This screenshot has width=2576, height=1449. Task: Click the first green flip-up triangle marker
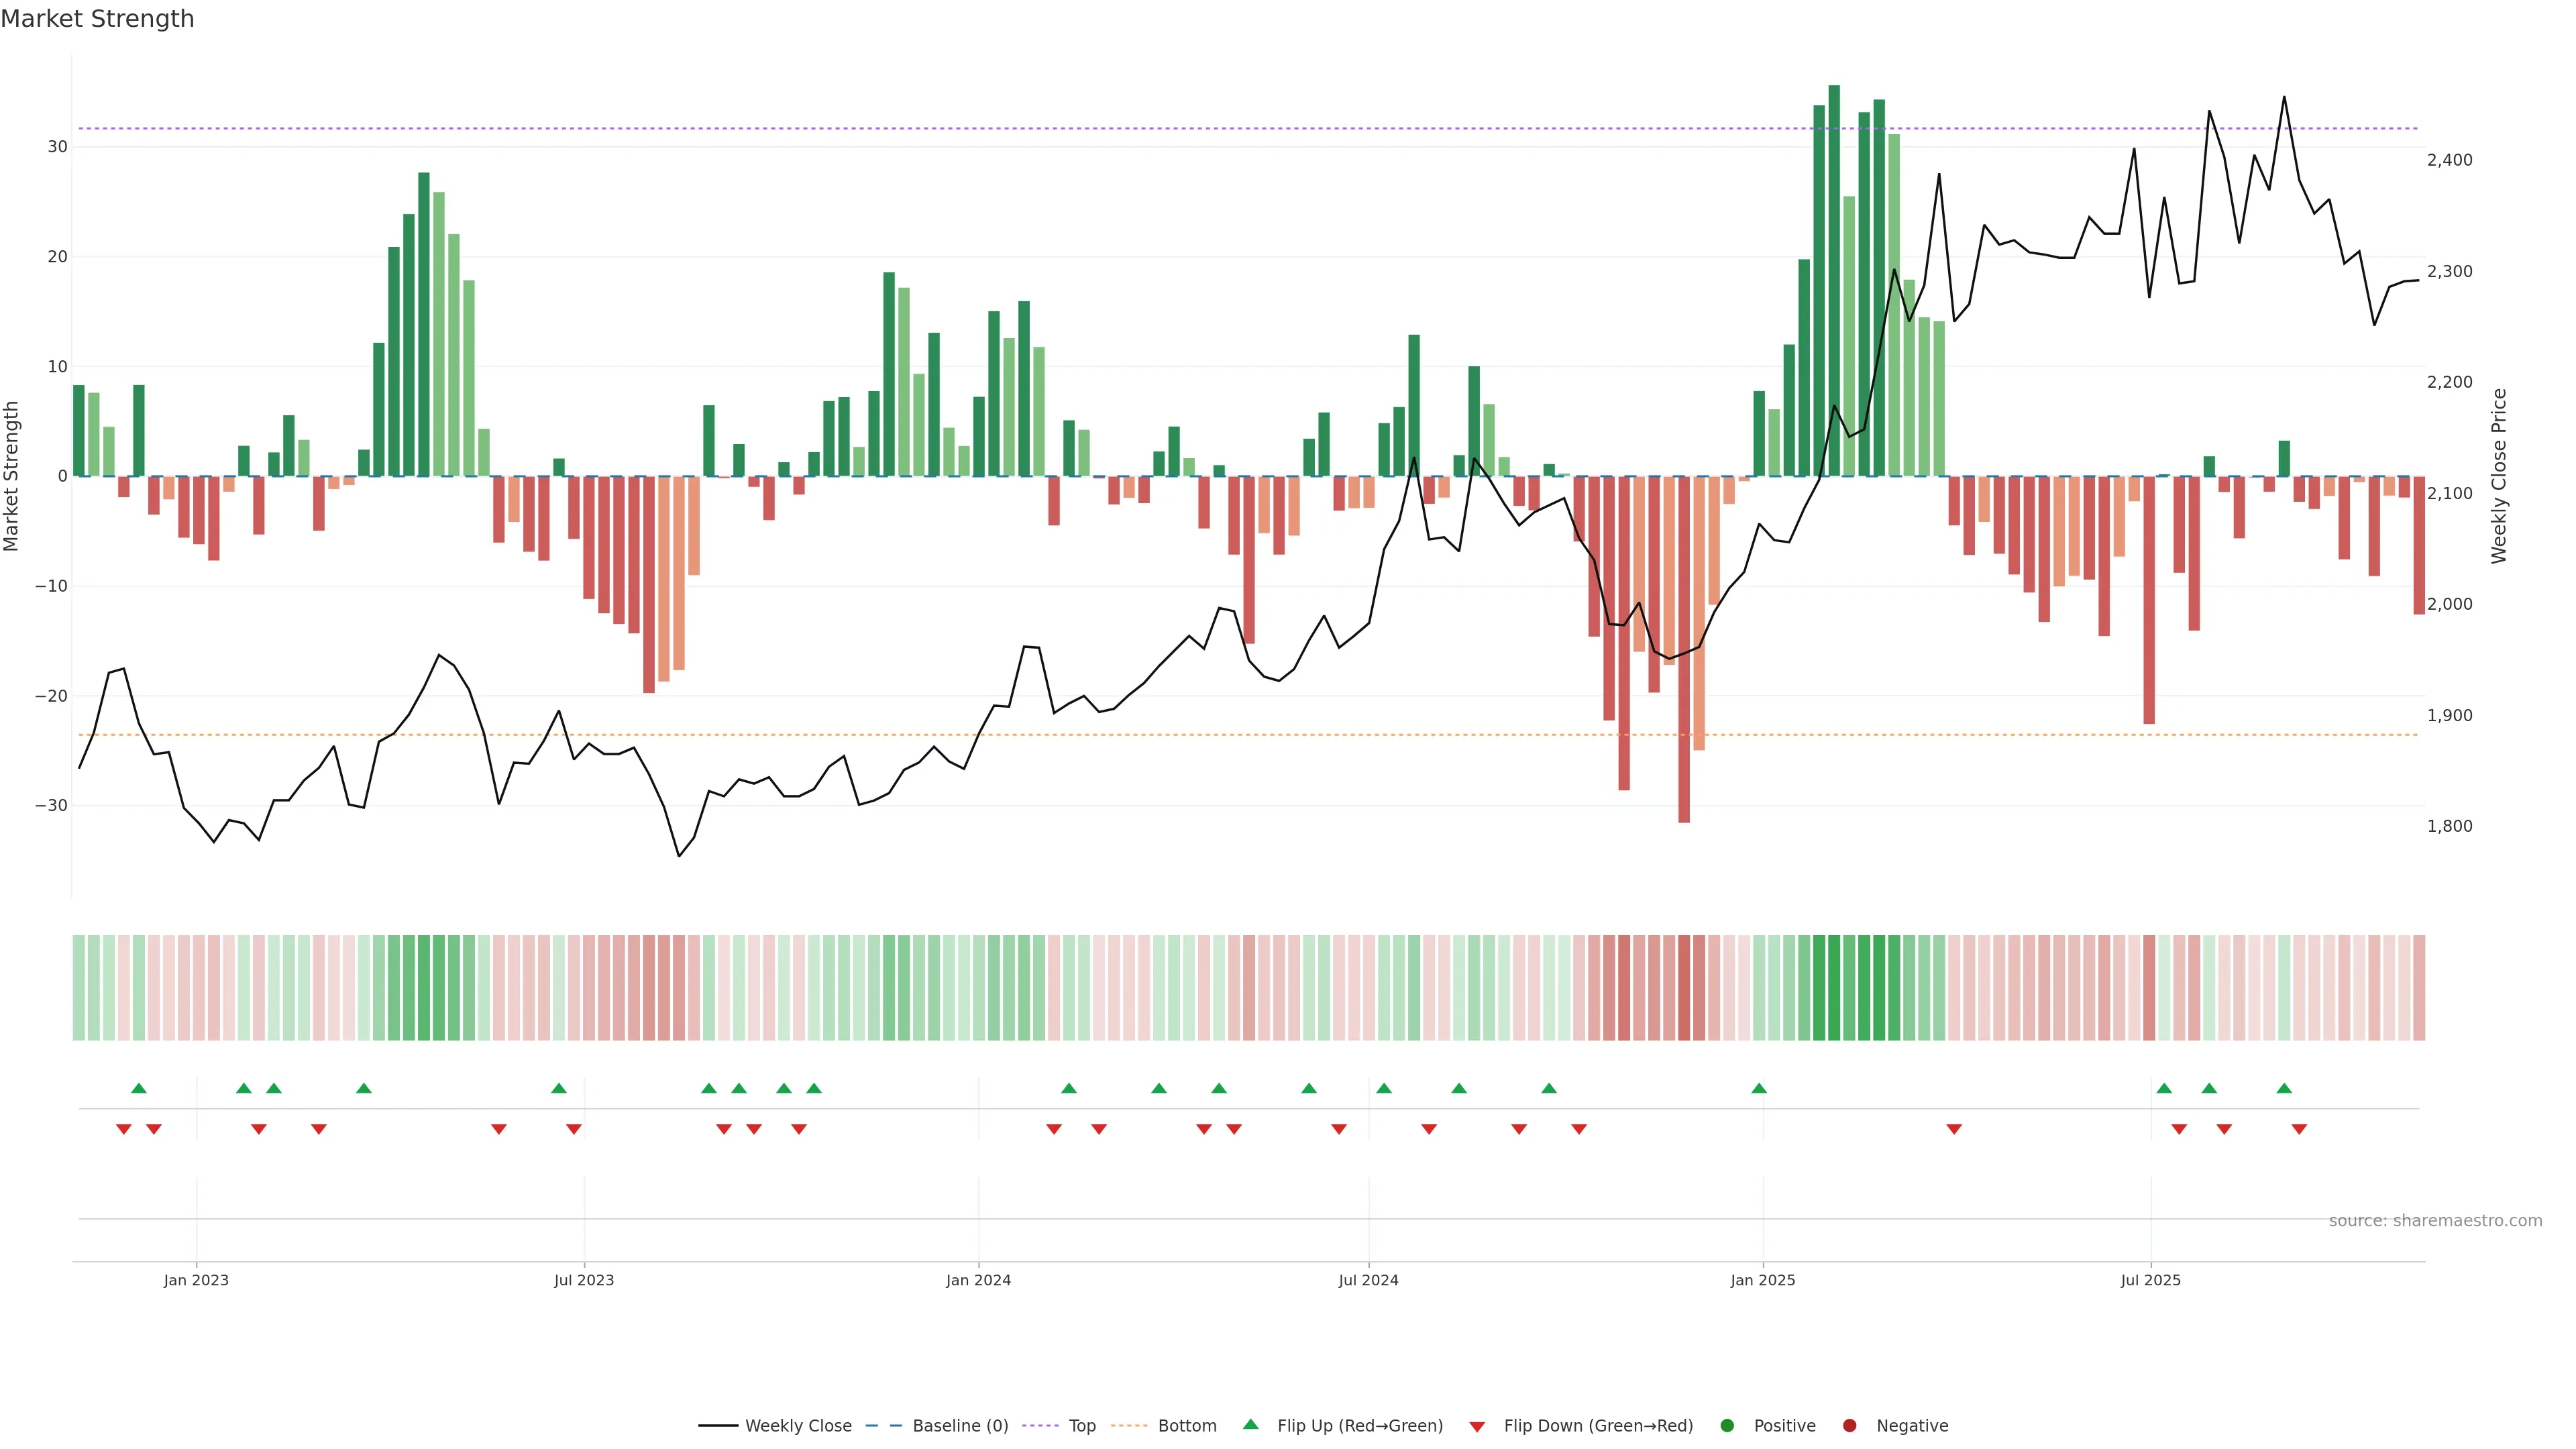click(x=139, y=1088)
